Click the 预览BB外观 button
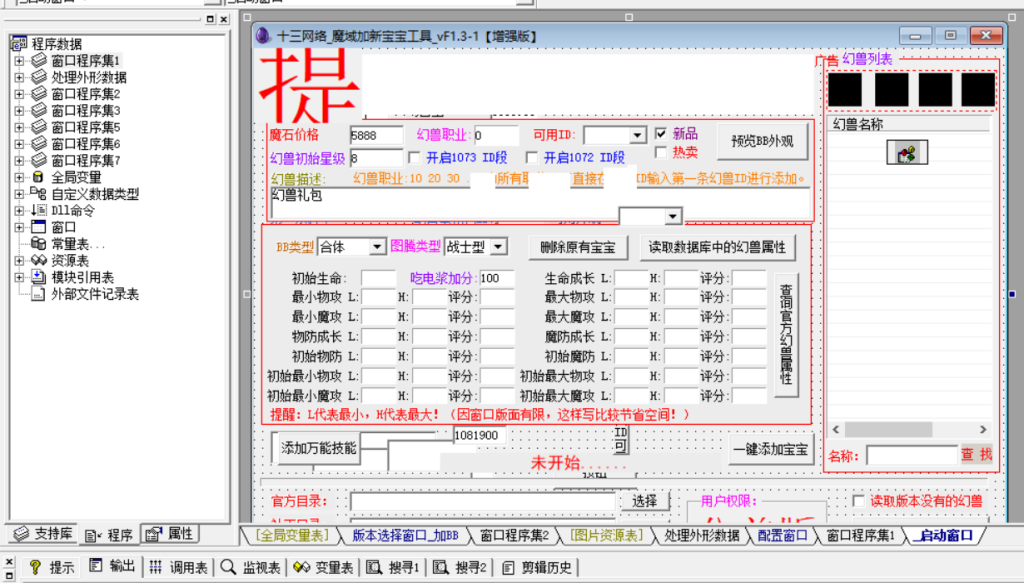The width and height of the screenshot is (1024, 583). tap(762, 142)
